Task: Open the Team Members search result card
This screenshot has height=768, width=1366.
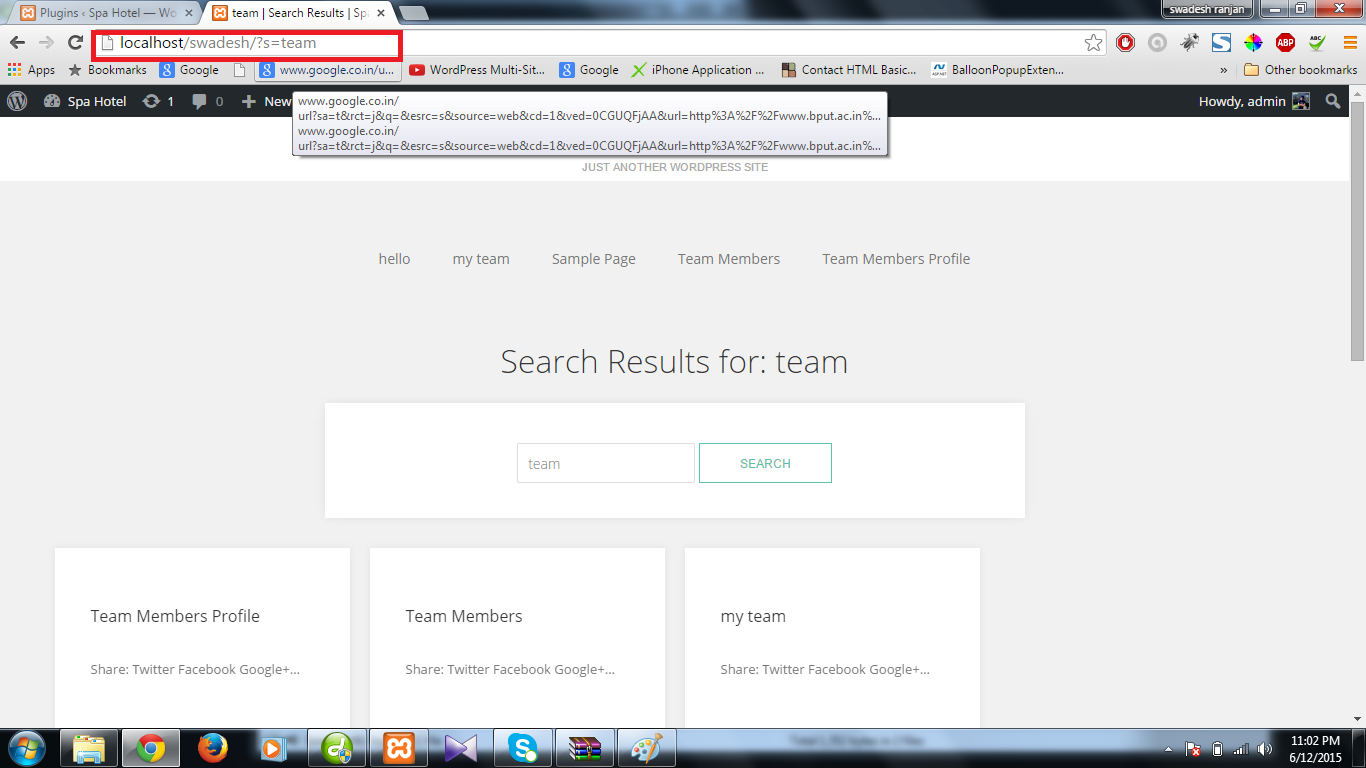Action: [464, 616]
